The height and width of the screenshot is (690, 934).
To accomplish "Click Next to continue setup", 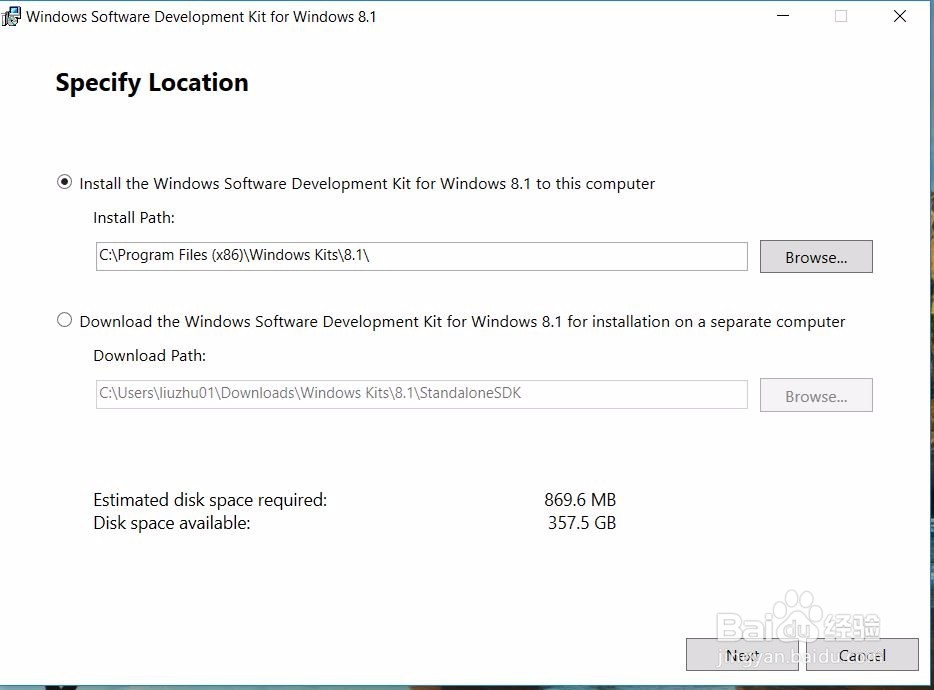I will (x=742, y=655).
